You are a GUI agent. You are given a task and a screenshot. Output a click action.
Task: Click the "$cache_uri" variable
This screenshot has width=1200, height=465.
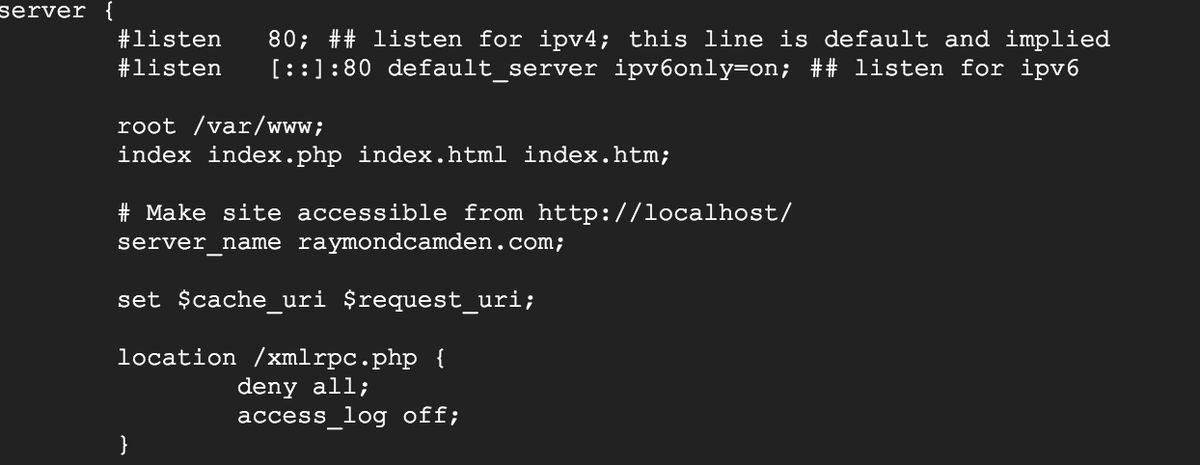point(252,300)
